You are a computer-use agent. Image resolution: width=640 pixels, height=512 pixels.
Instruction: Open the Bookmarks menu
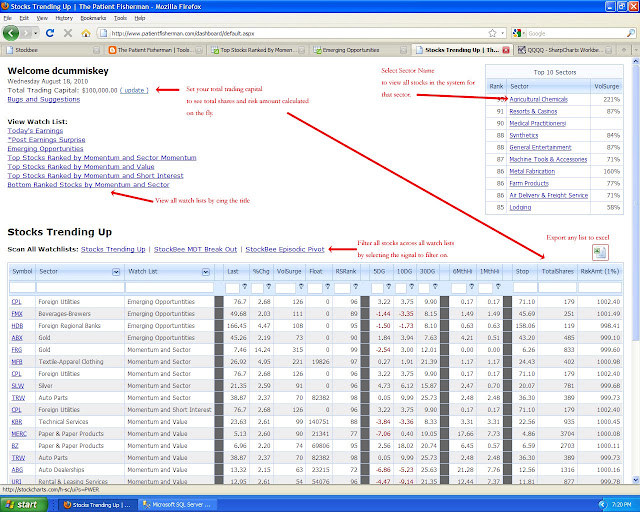[93, 18]
